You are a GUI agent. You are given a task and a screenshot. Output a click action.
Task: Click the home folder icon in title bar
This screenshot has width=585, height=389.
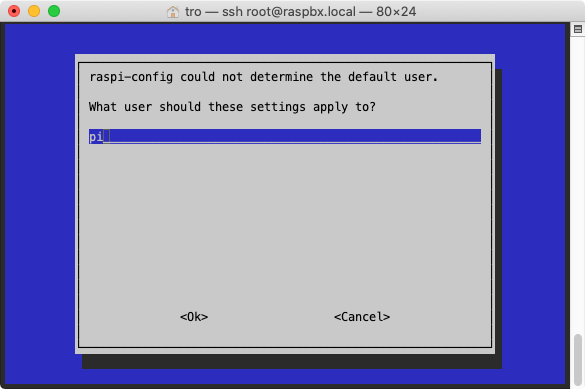[x=172, y=12]
